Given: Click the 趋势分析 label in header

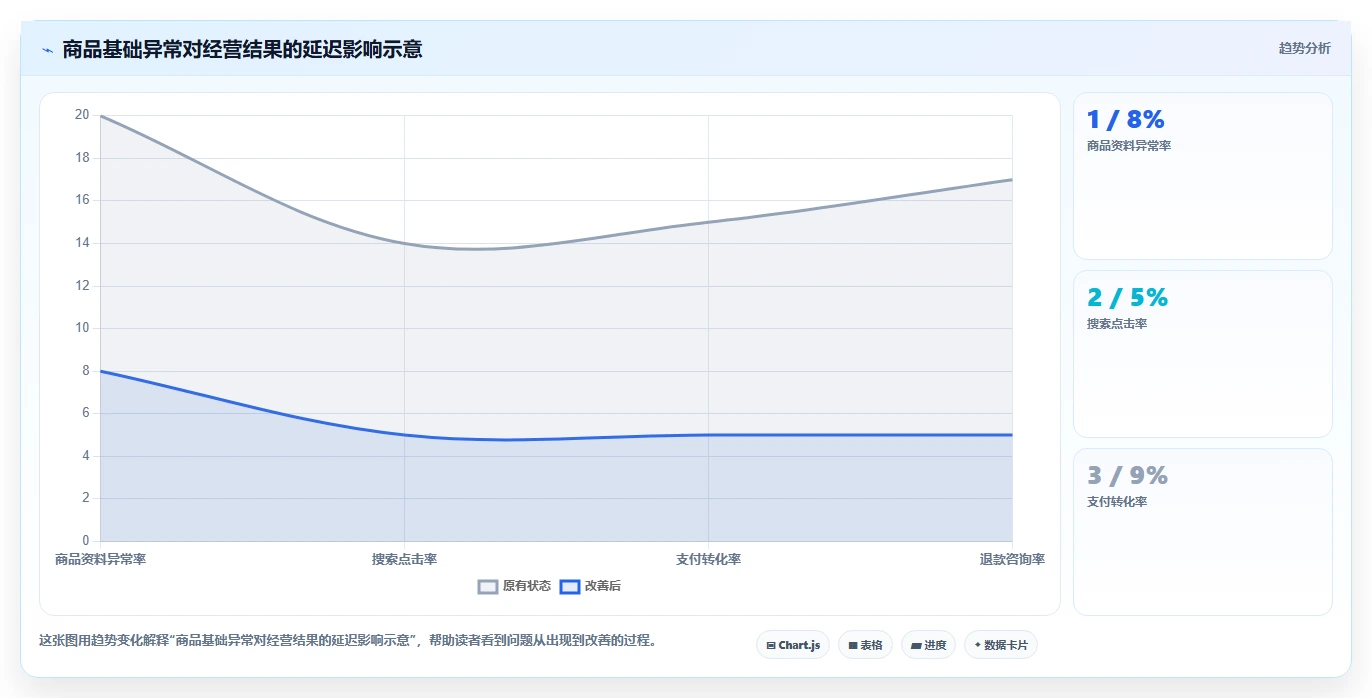Looking at the screenshot, I should (1304, 48).
